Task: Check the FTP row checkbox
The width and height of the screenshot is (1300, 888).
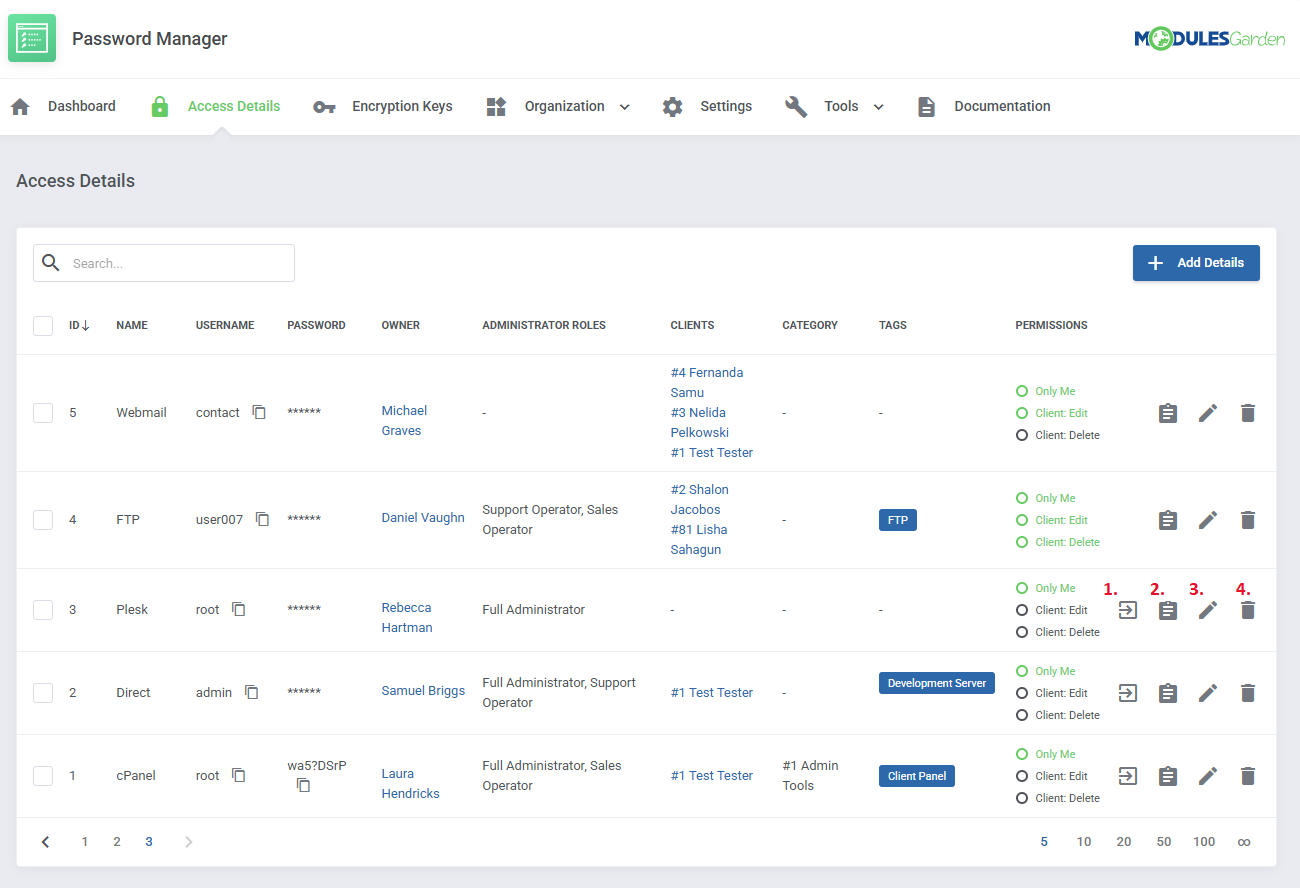Action: [x=43, y=519]
